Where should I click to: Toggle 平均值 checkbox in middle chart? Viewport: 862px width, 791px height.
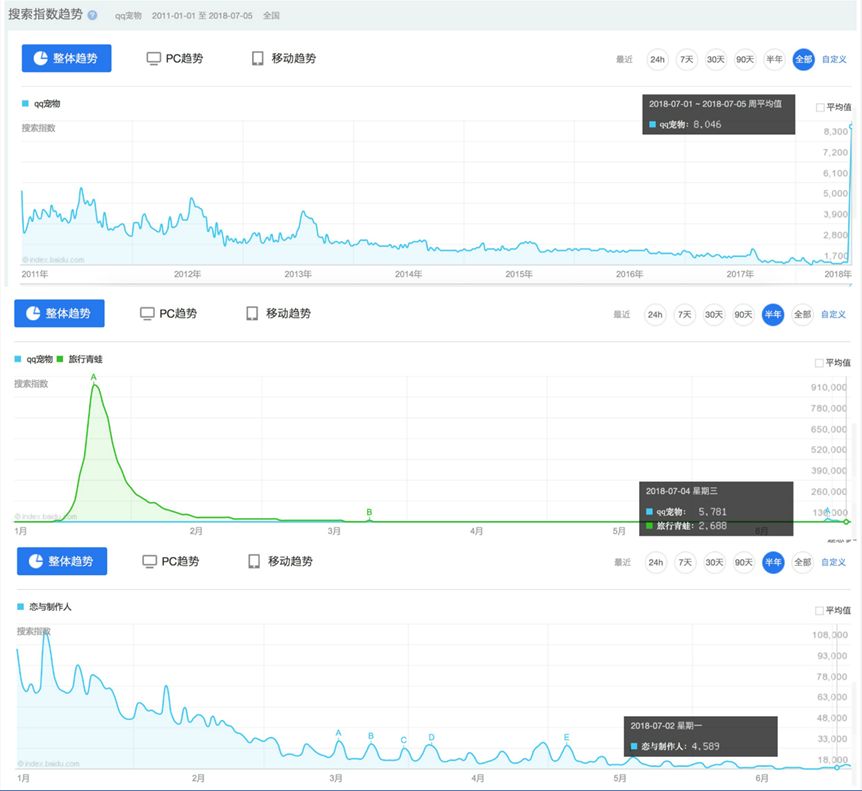click(819, 363)
